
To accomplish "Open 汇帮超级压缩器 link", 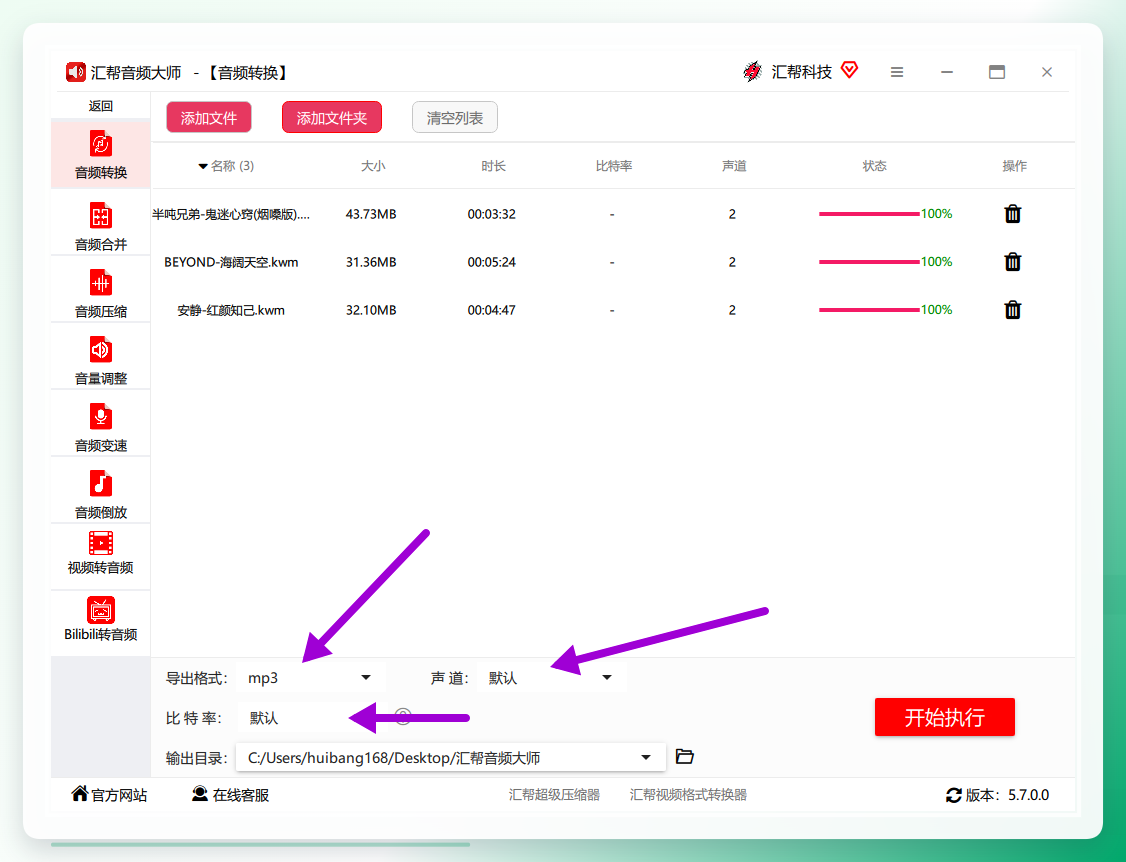I will click(x=554, y=795).
